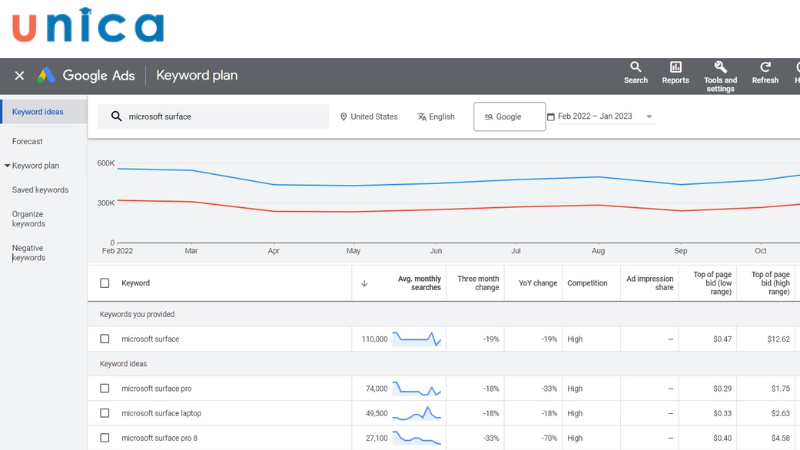Screen dimensions: 800x450
Task: Check the microsoft surface row checkbox
Action: [x=105, y=339]
